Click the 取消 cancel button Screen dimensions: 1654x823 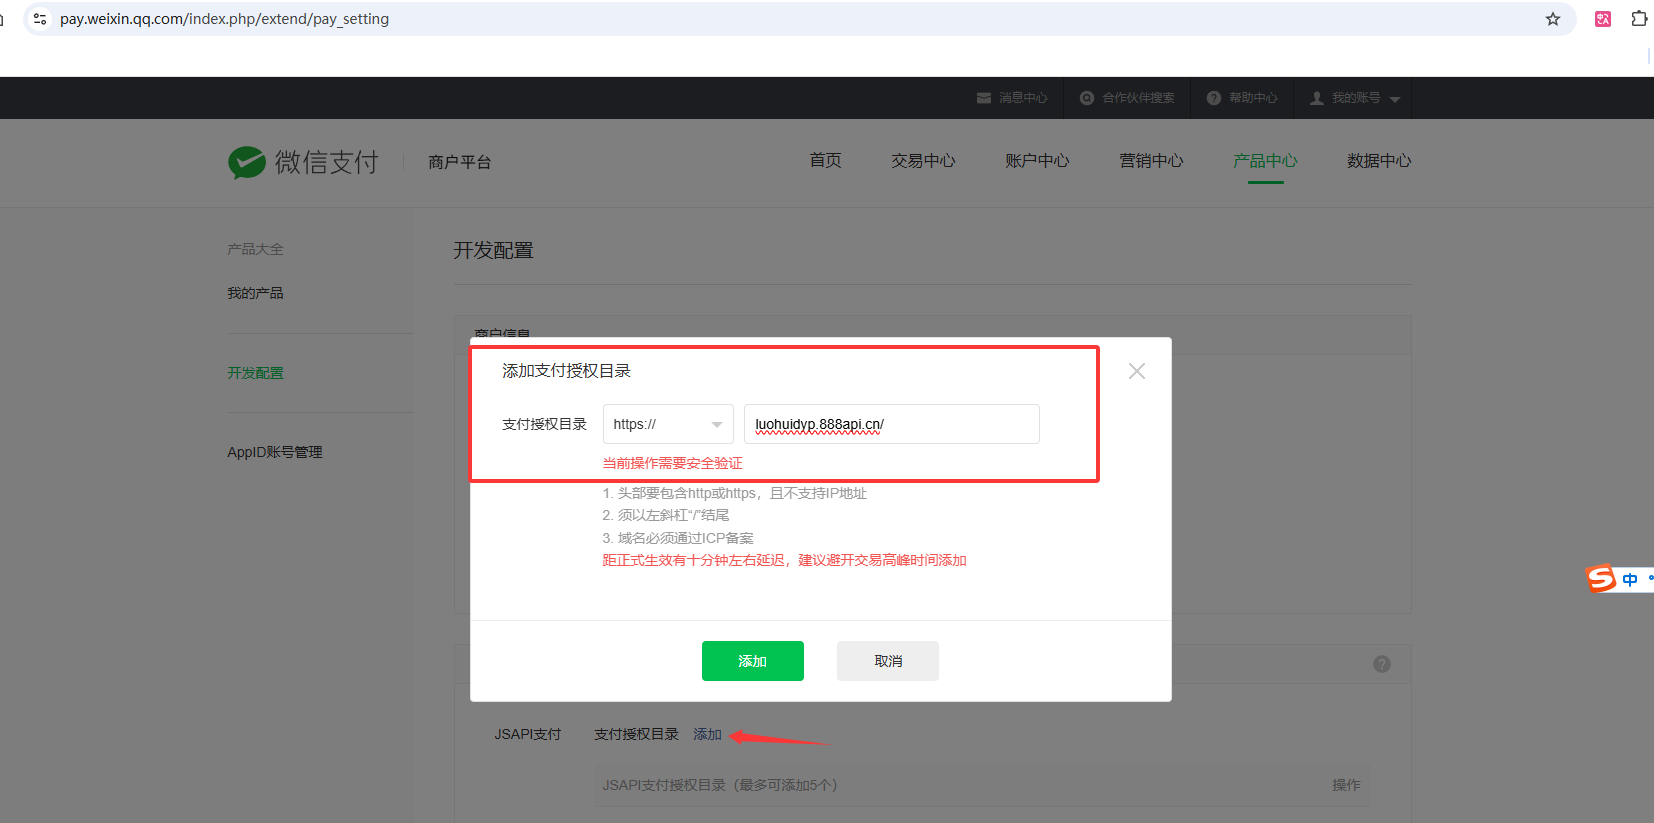[x=887, y=661]
